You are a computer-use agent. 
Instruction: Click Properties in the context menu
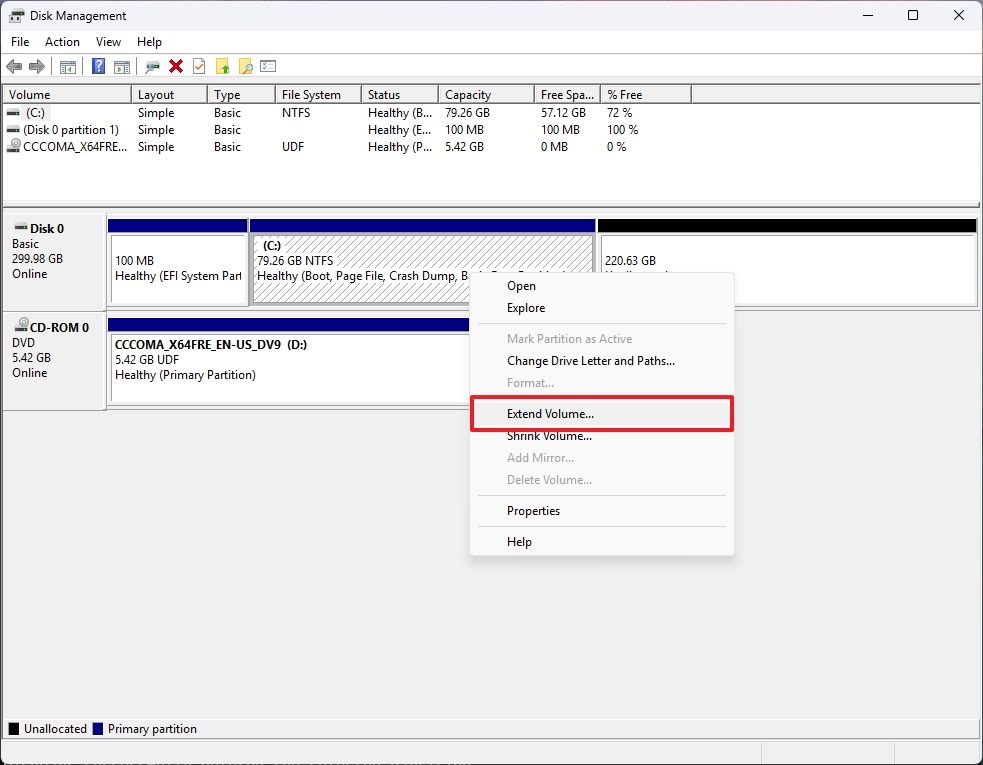point(533,511)
